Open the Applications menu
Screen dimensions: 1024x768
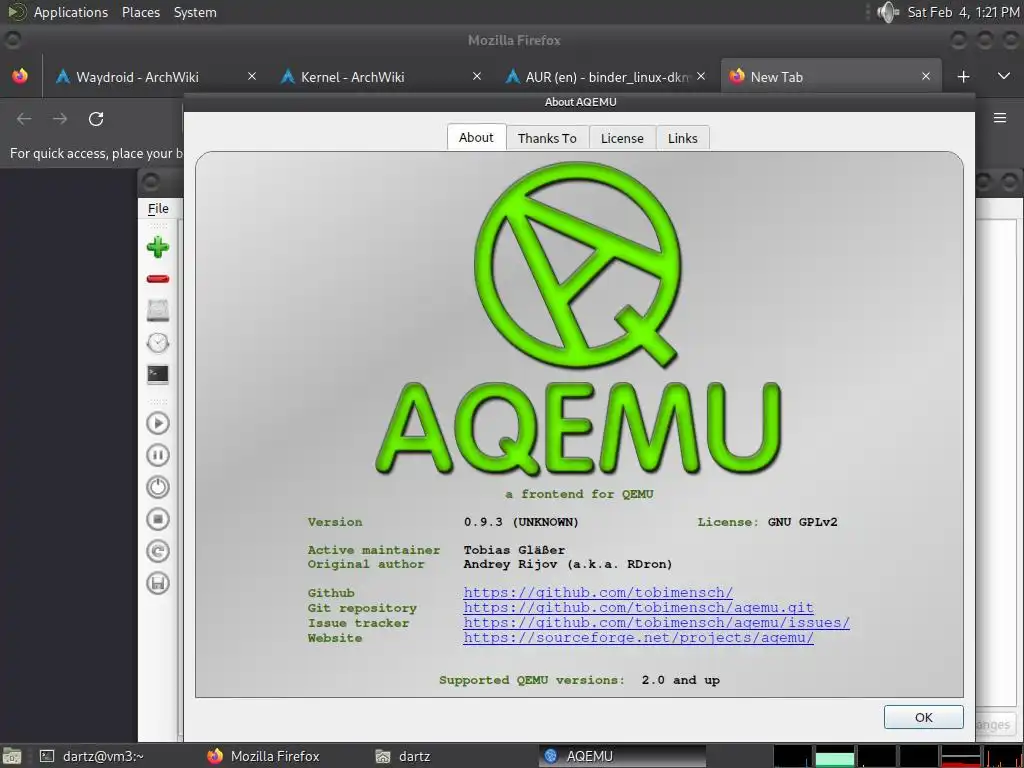click(71, 12)
